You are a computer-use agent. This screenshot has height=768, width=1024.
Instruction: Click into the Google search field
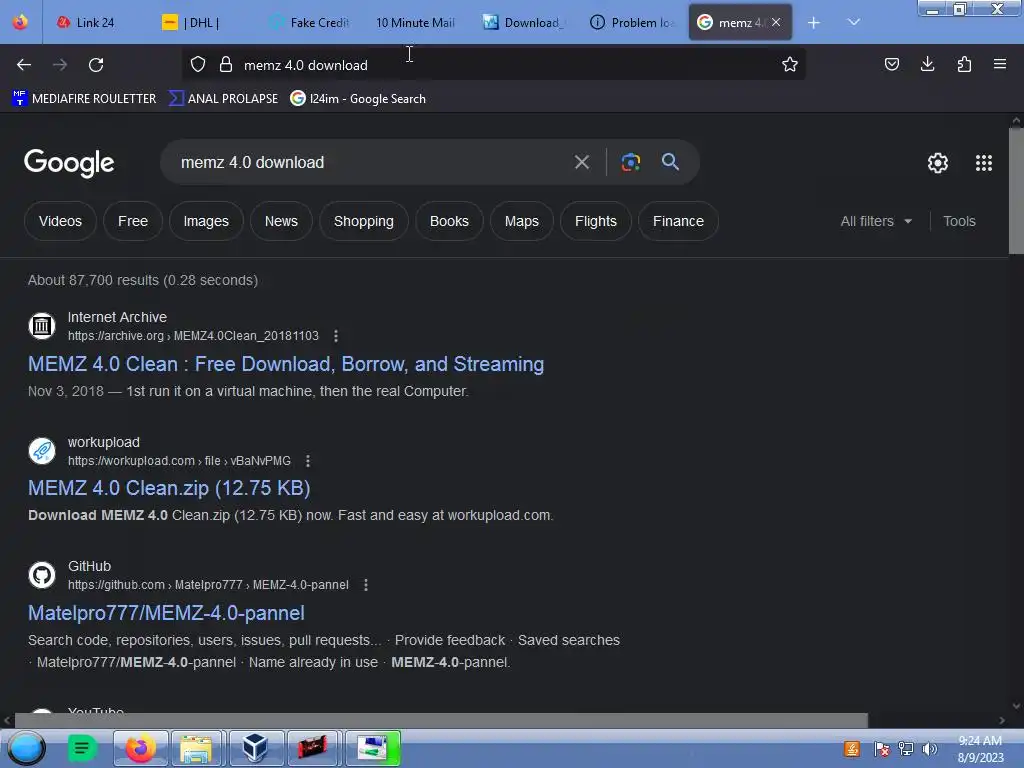point(372,162)
